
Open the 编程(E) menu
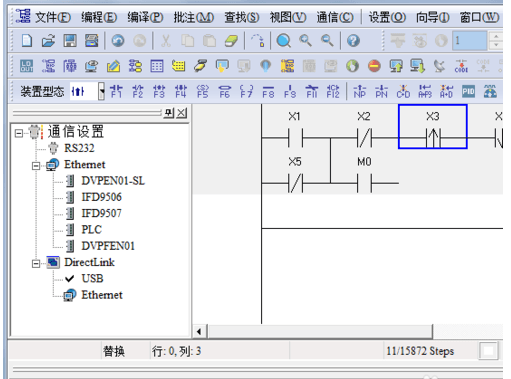coord(99,17)
